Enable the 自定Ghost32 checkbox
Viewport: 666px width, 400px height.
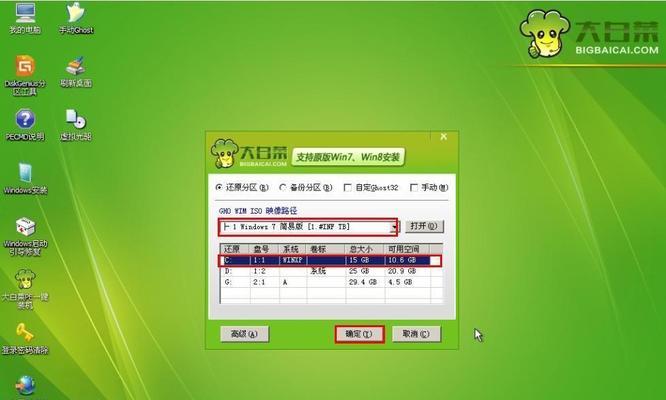point(347,187)
